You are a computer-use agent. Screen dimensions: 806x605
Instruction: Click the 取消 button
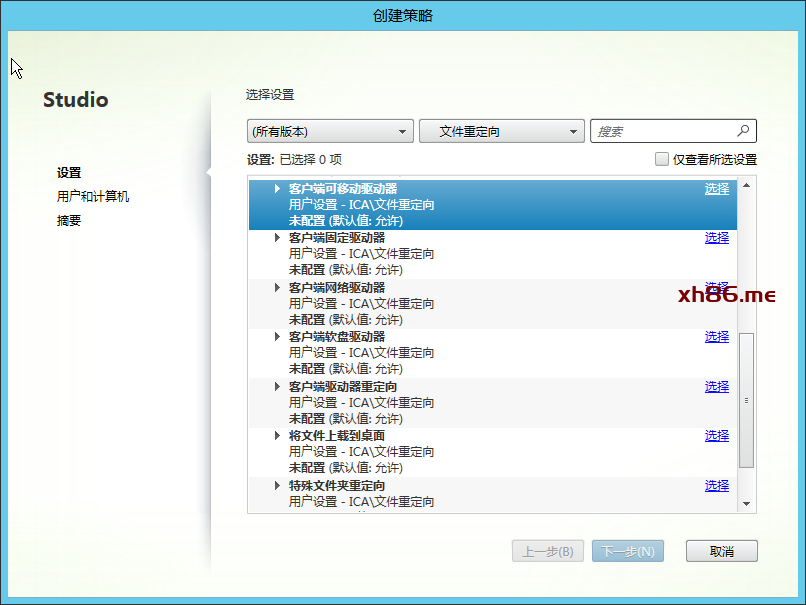click(721, 551)
